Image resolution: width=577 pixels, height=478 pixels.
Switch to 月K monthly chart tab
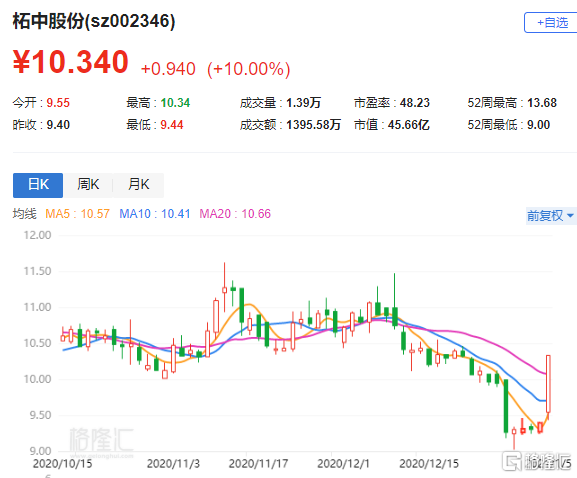(x=138, y=185)
